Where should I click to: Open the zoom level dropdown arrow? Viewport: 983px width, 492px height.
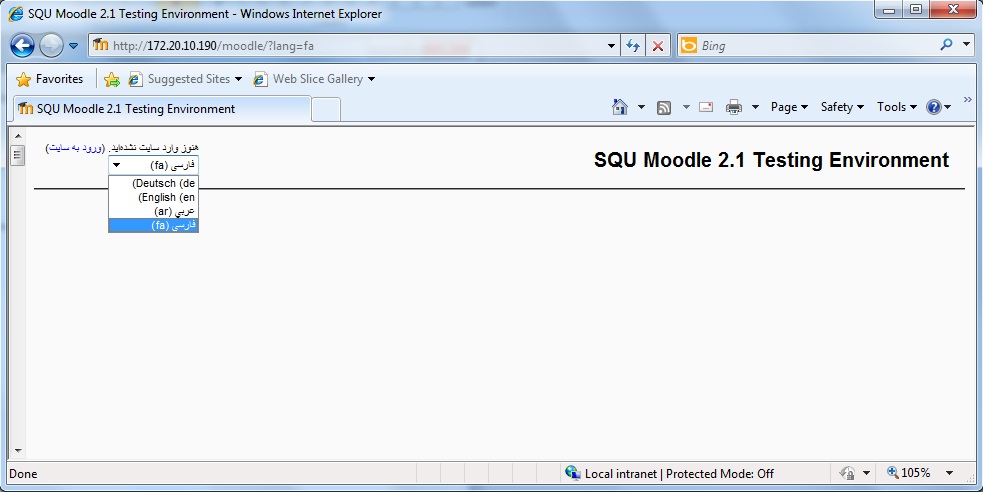click(949, 473)
